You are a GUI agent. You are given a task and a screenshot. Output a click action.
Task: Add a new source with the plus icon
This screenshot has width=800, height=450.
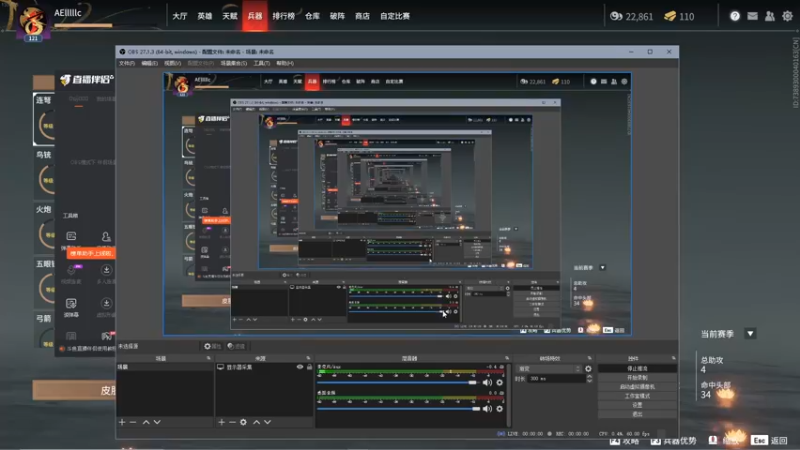[x=221, y=422]
